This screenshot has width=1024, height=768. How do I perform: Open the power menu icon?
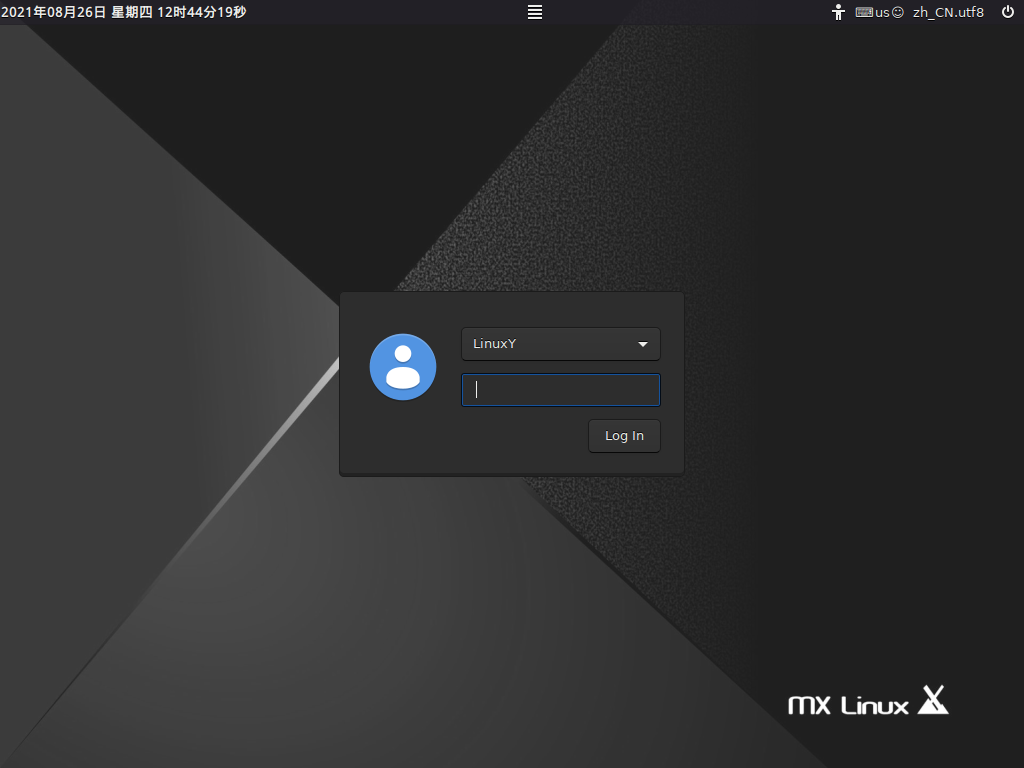1008,12
